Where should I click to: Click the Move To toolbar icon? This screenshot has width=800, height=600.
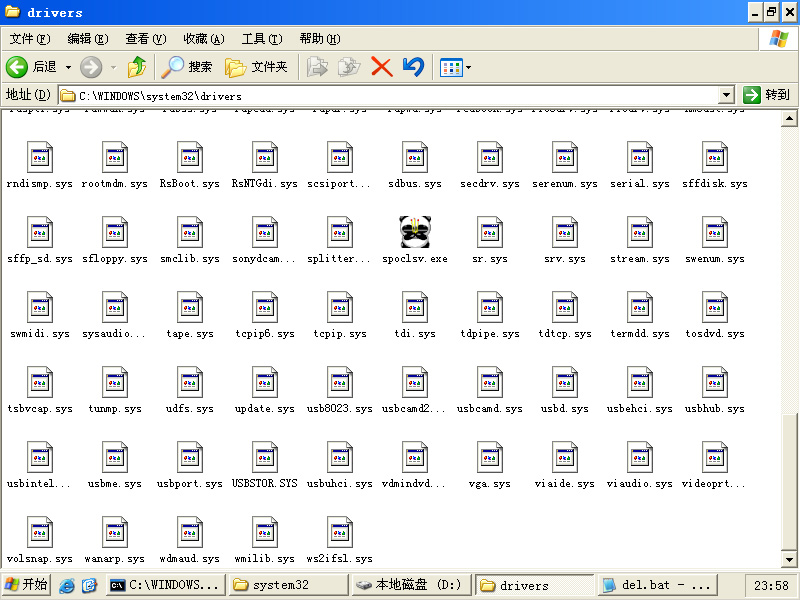tap(317, 67)
